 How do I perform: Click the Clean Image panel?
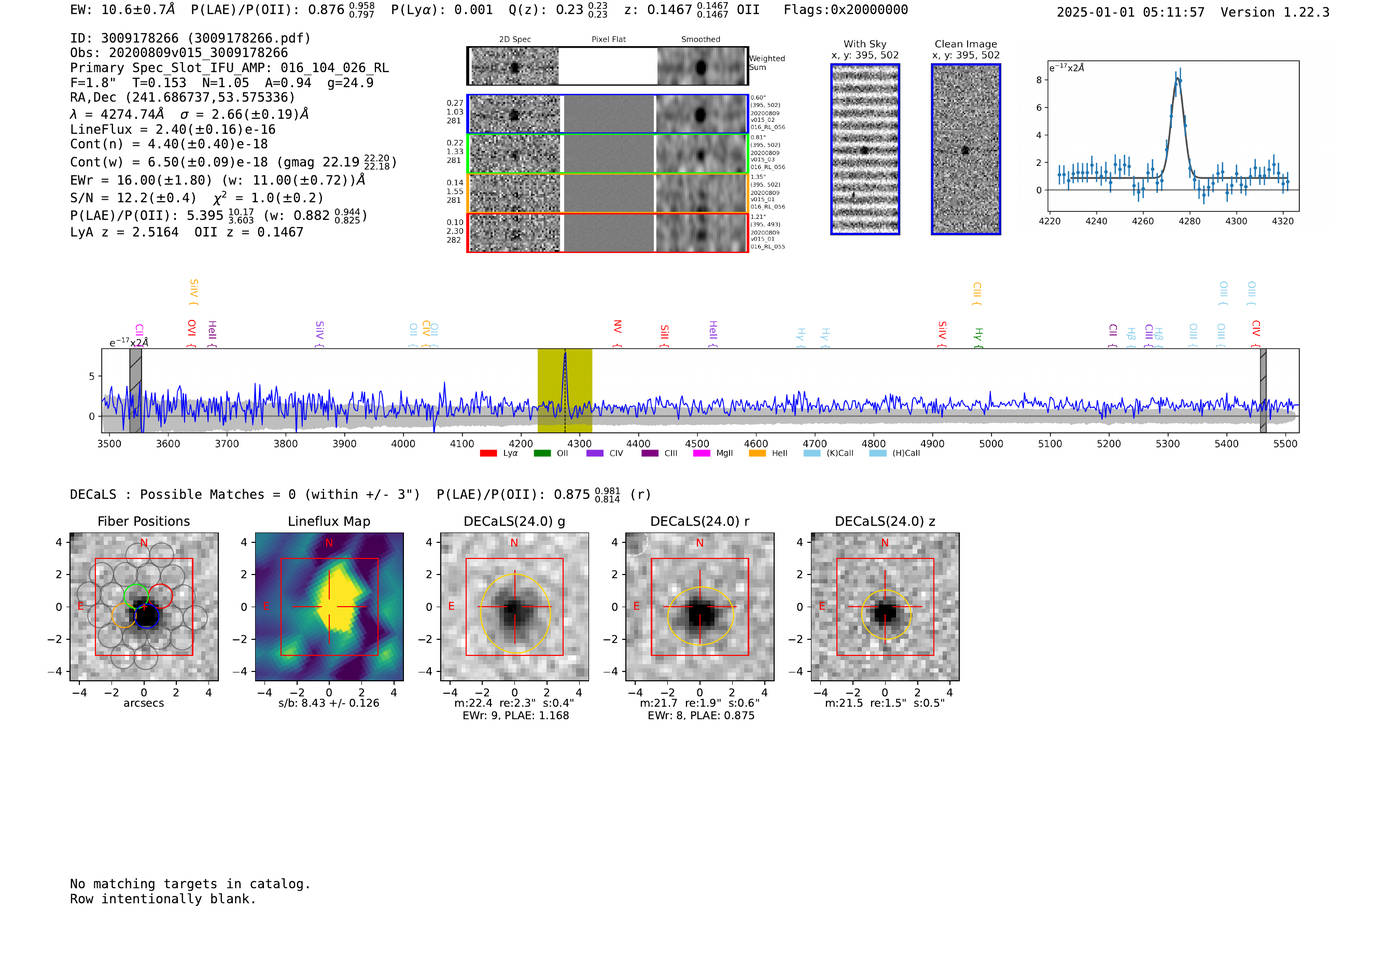pyautogui.click(x=966, y=149)
